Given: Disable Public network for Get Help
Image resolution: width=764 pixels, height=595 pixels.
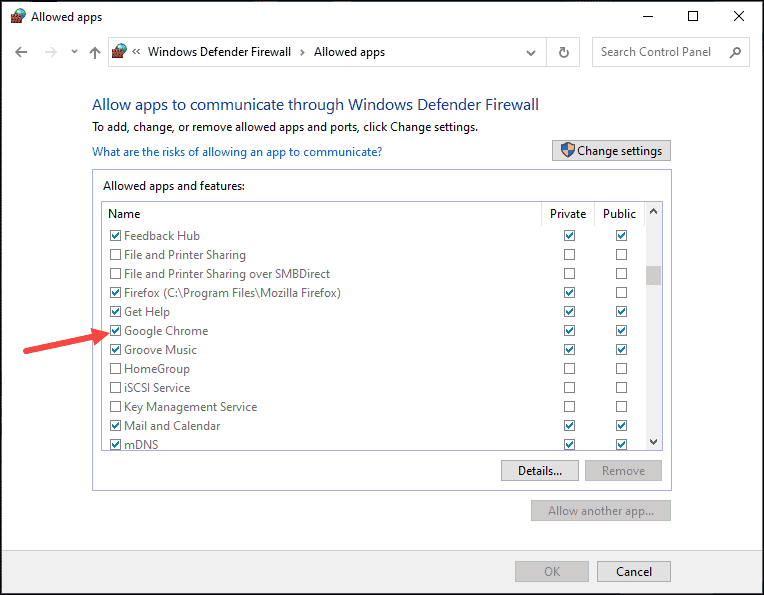Looking at the screenshot, I should click(621, 312).
